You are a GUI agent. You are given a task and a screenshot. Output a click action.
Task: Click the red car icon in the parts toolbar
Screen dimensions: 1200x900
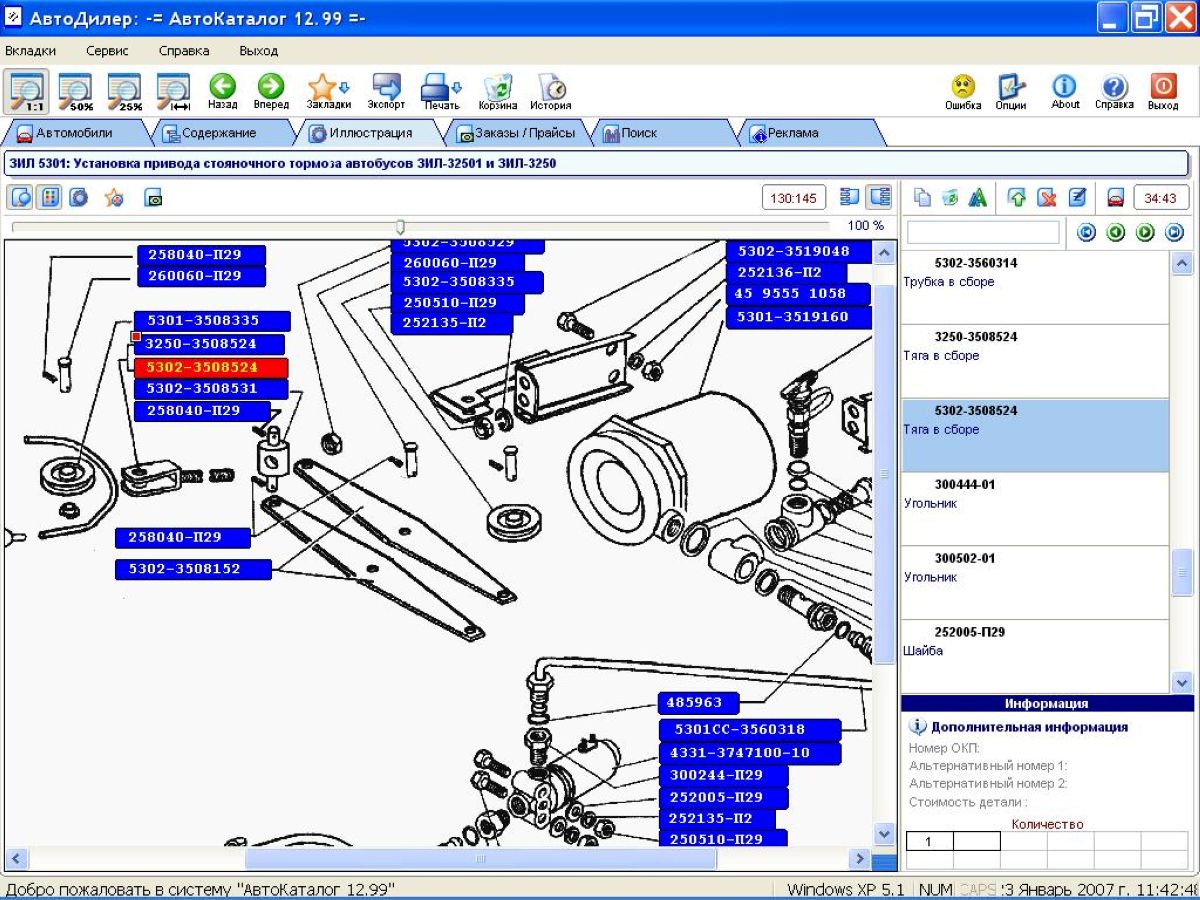[1116, 198]
